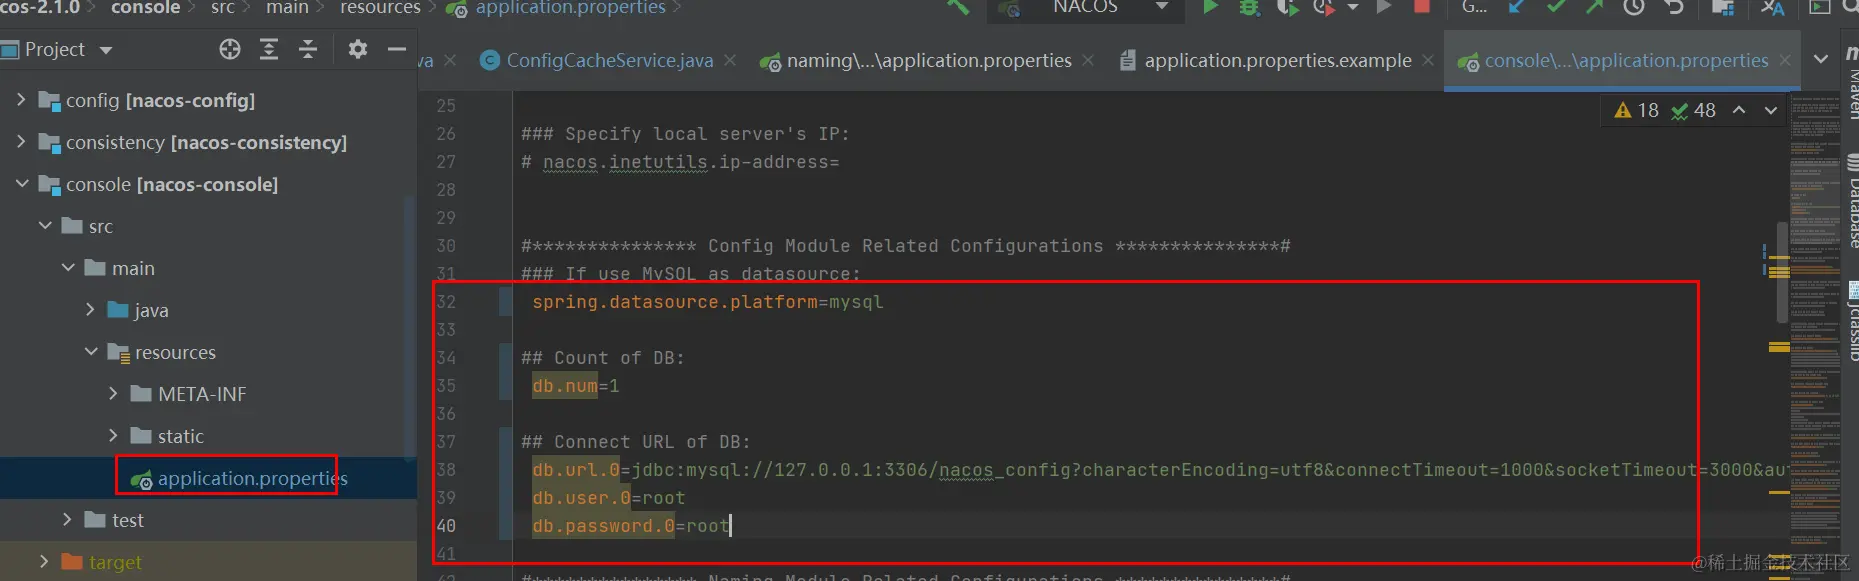Click line with spring.datasource.platform=mysql
This screenshot has height=581, width=1859.
tap(707, 302)
